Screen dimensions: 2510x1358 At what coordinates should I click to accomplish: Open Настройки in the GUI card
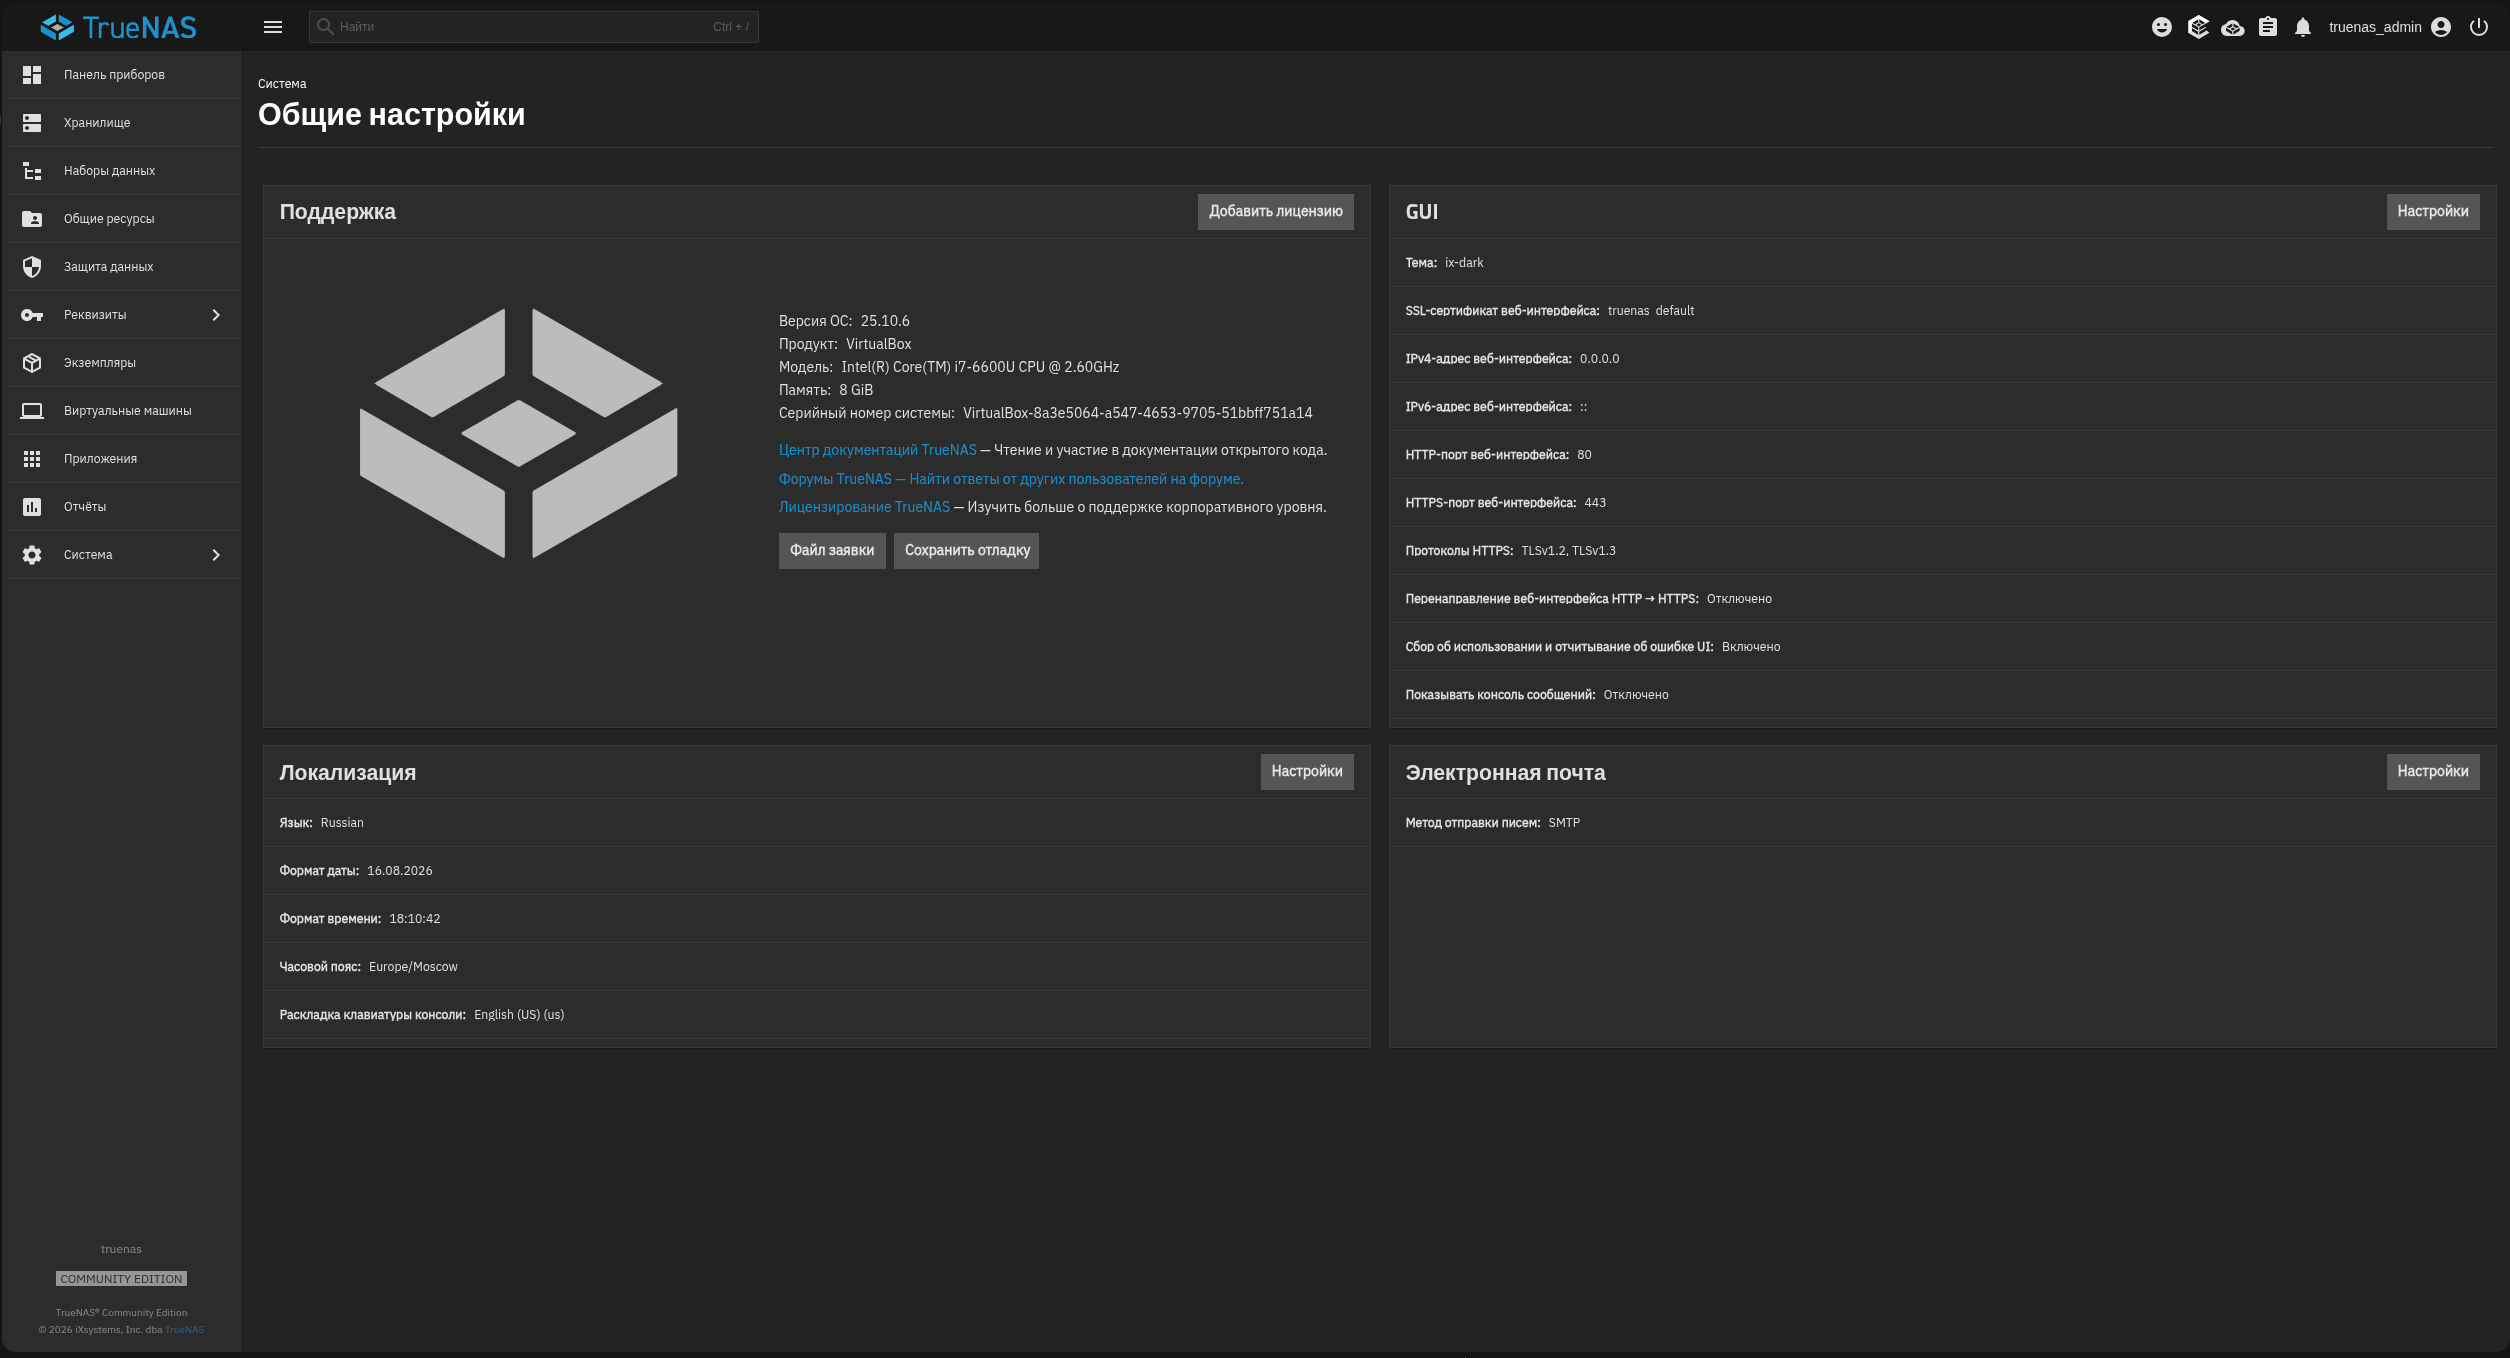(x=2432, y=211)
